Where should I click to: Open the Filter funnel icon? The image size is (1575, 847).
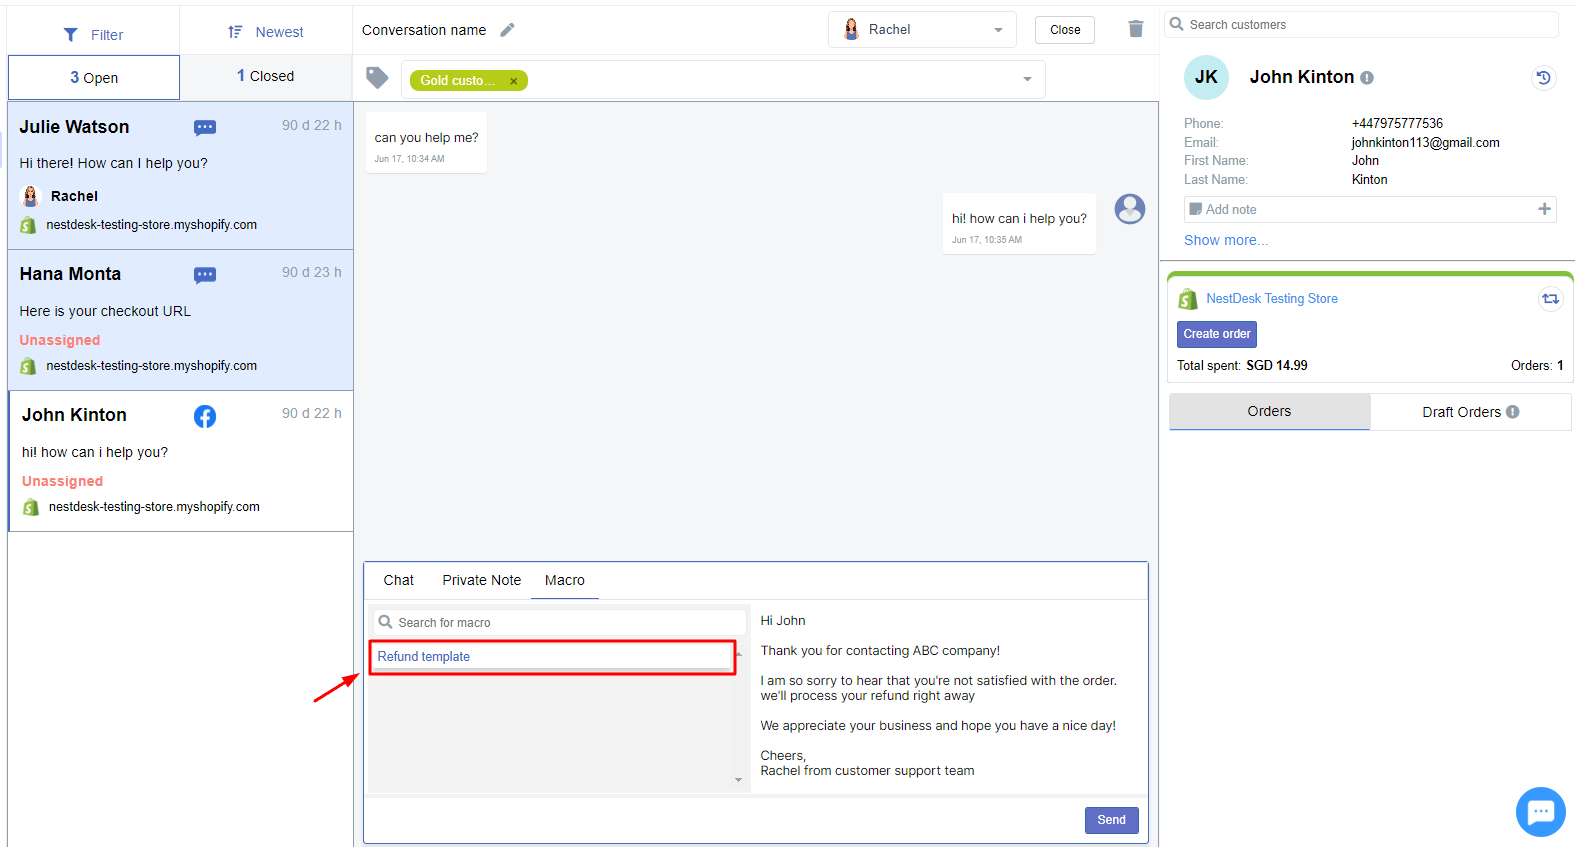(70, 35)
